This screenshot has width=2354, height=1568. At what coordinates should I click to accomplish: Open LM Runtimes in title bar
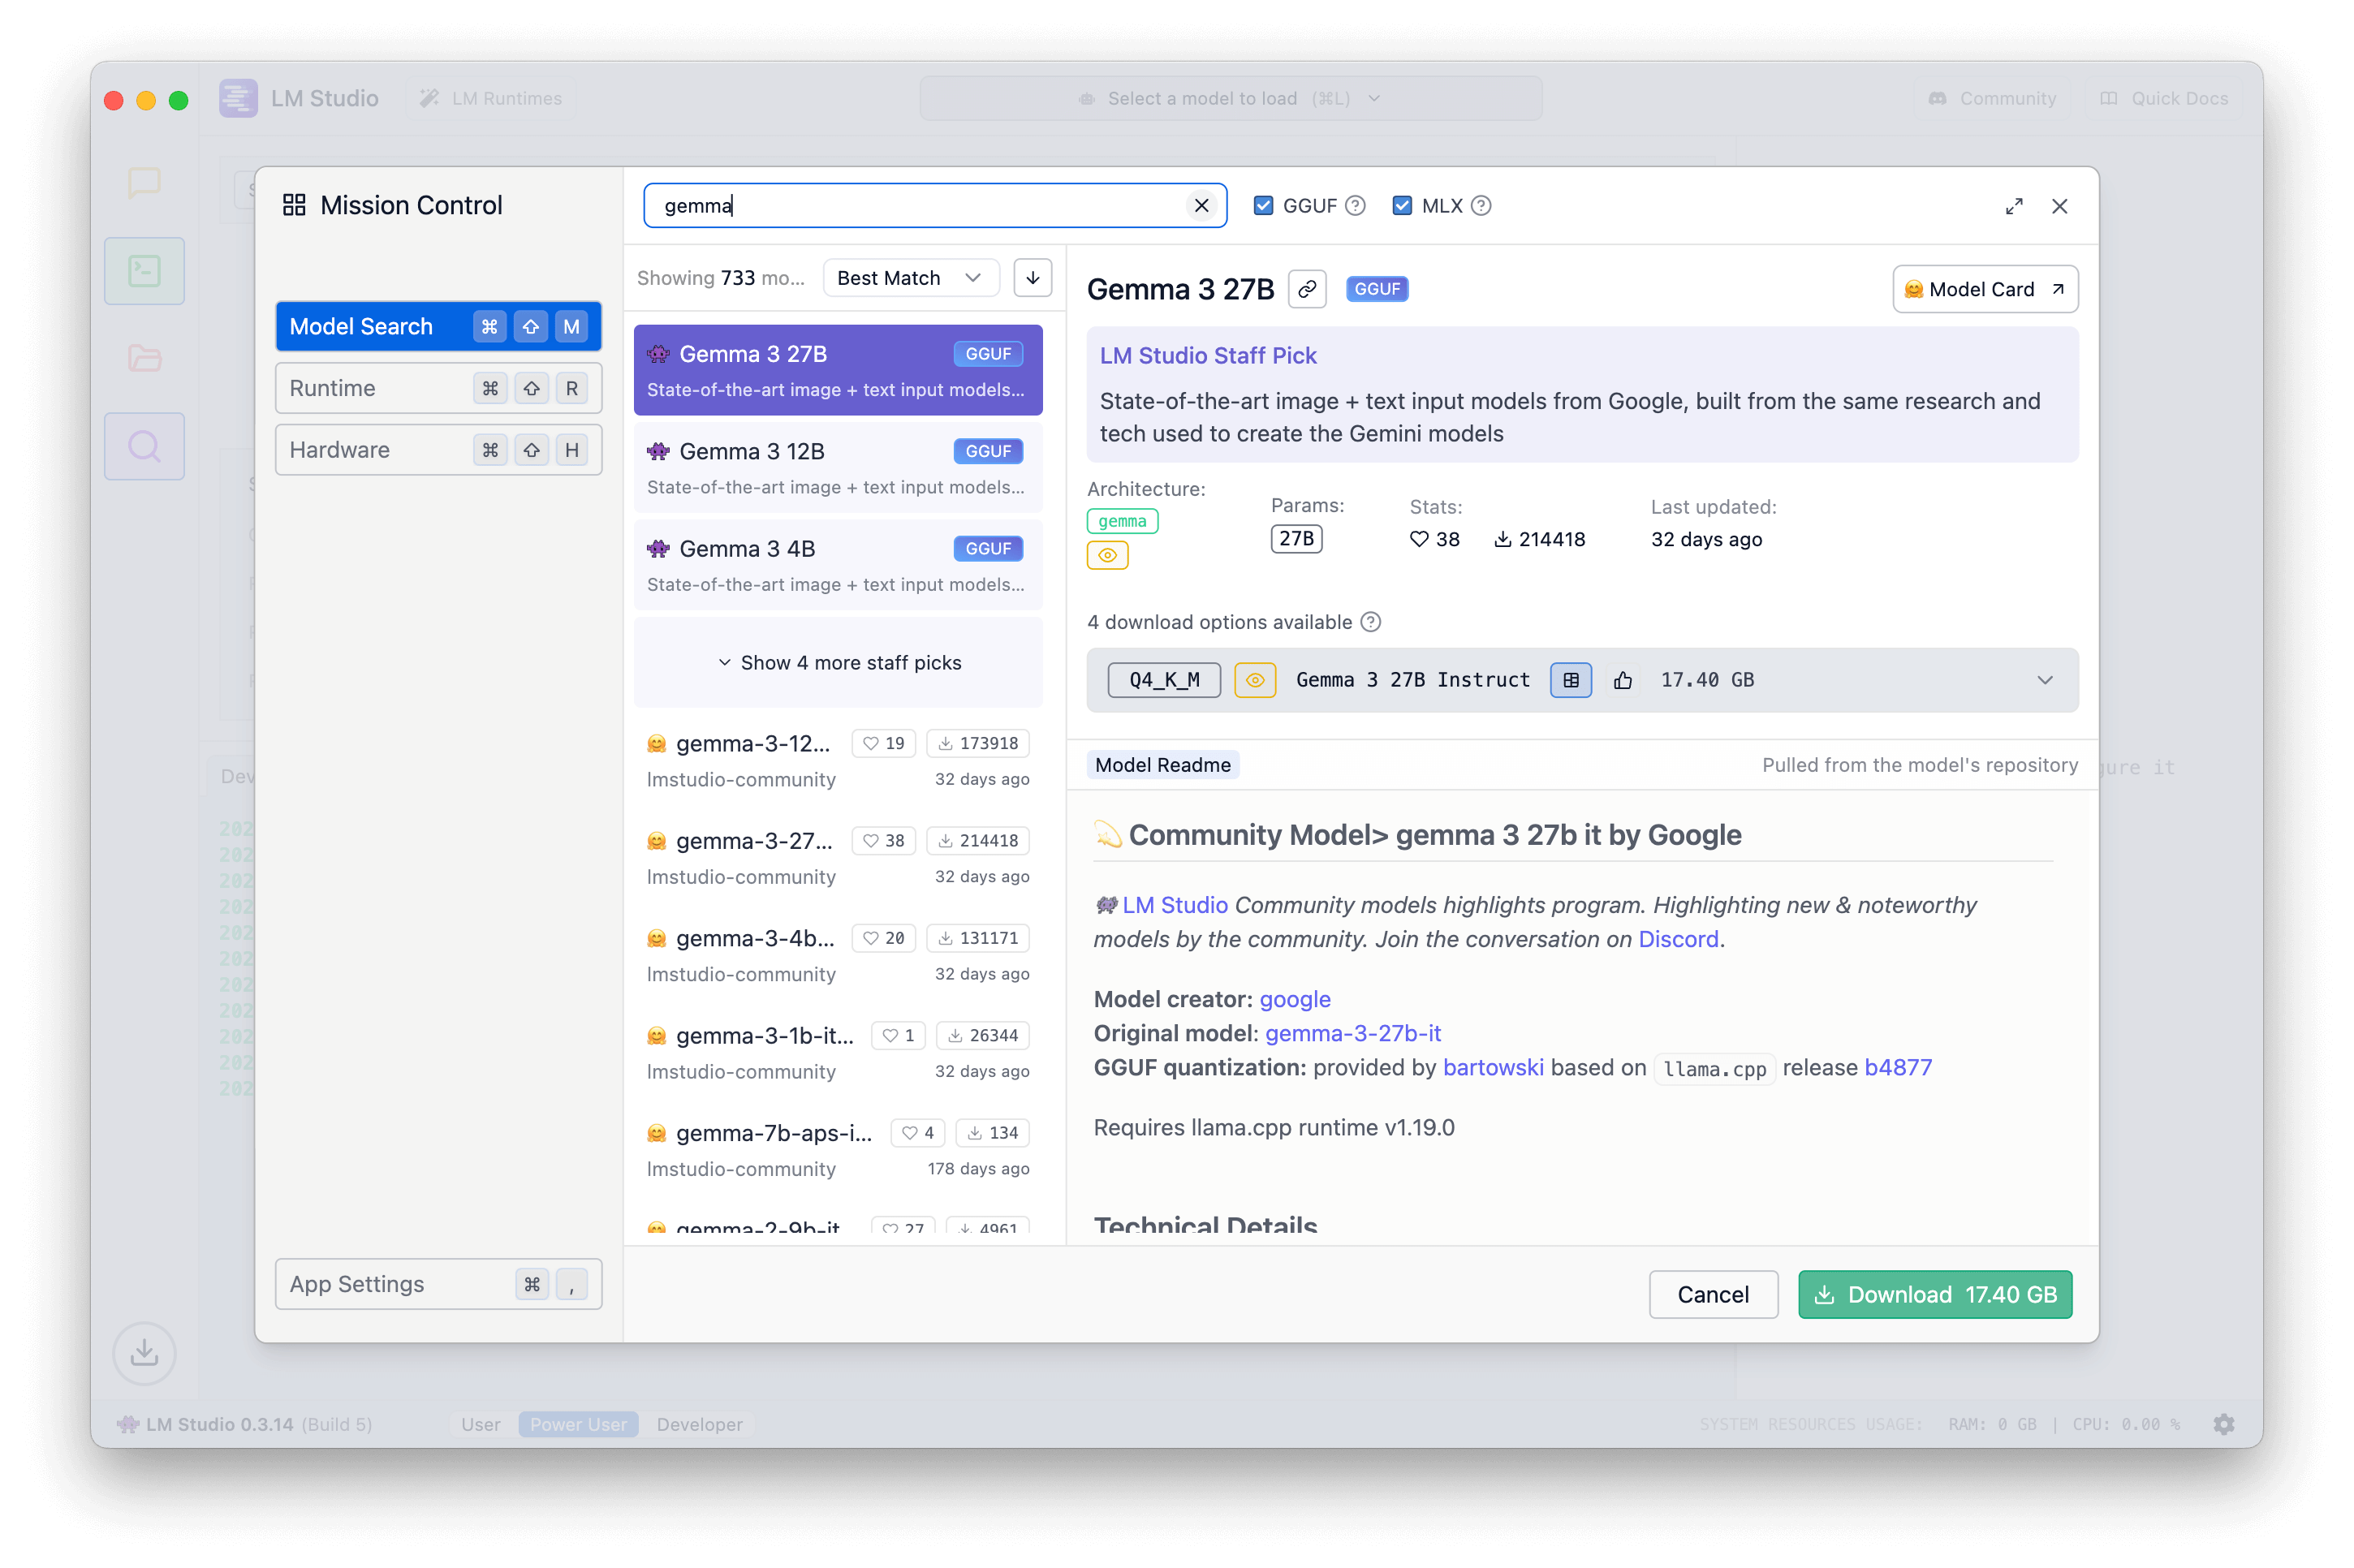point(491,98)
